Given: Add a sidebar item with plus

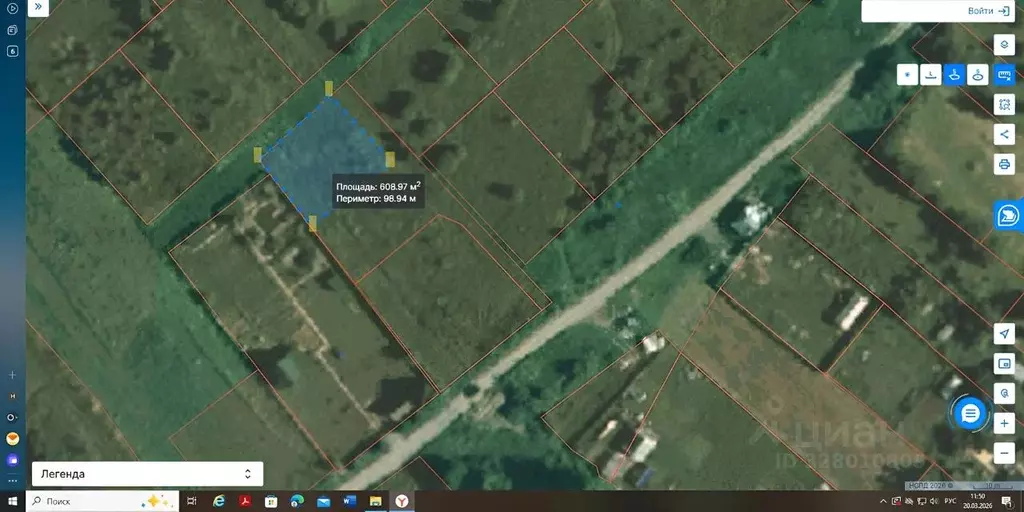Looking at the screenshot, I should click(12, 376).
